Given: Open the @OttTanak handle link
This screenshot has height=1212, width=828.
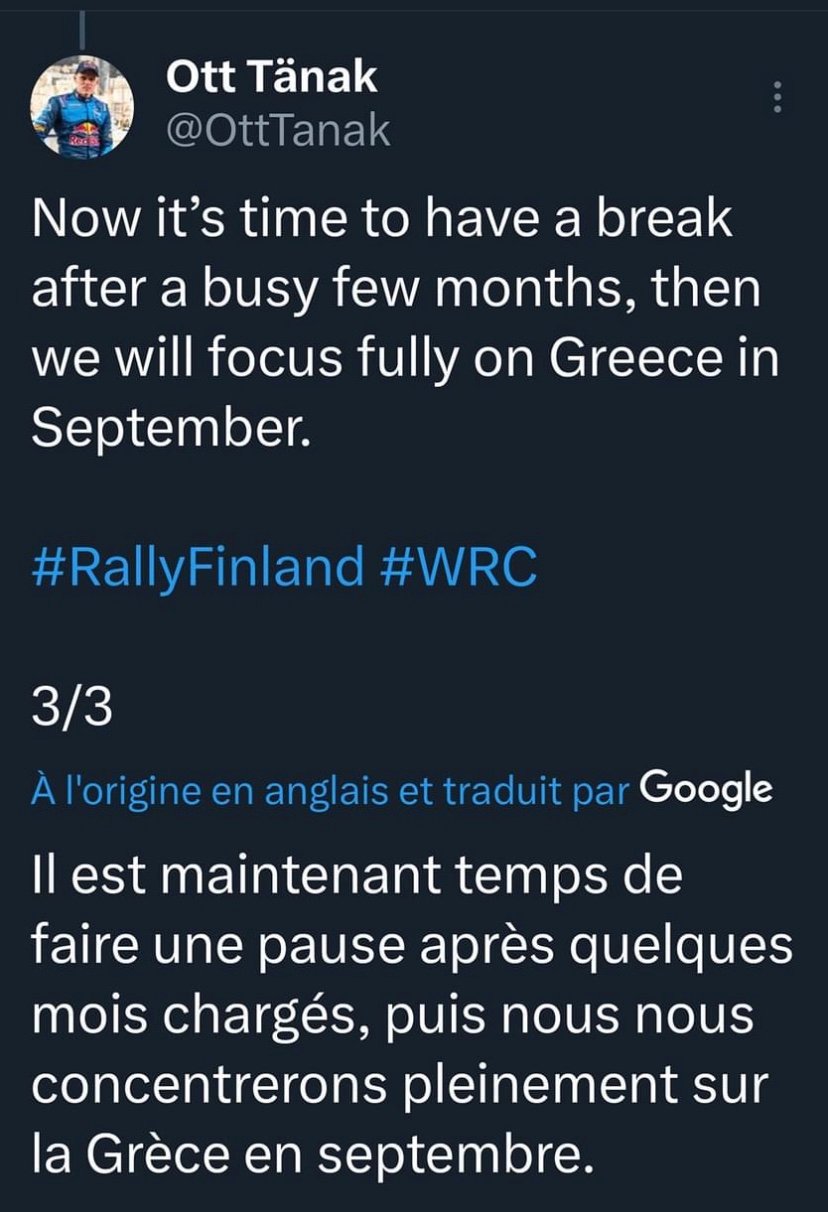Looking at the screenshot, I should pyautogui.click(x=275, y=131).
